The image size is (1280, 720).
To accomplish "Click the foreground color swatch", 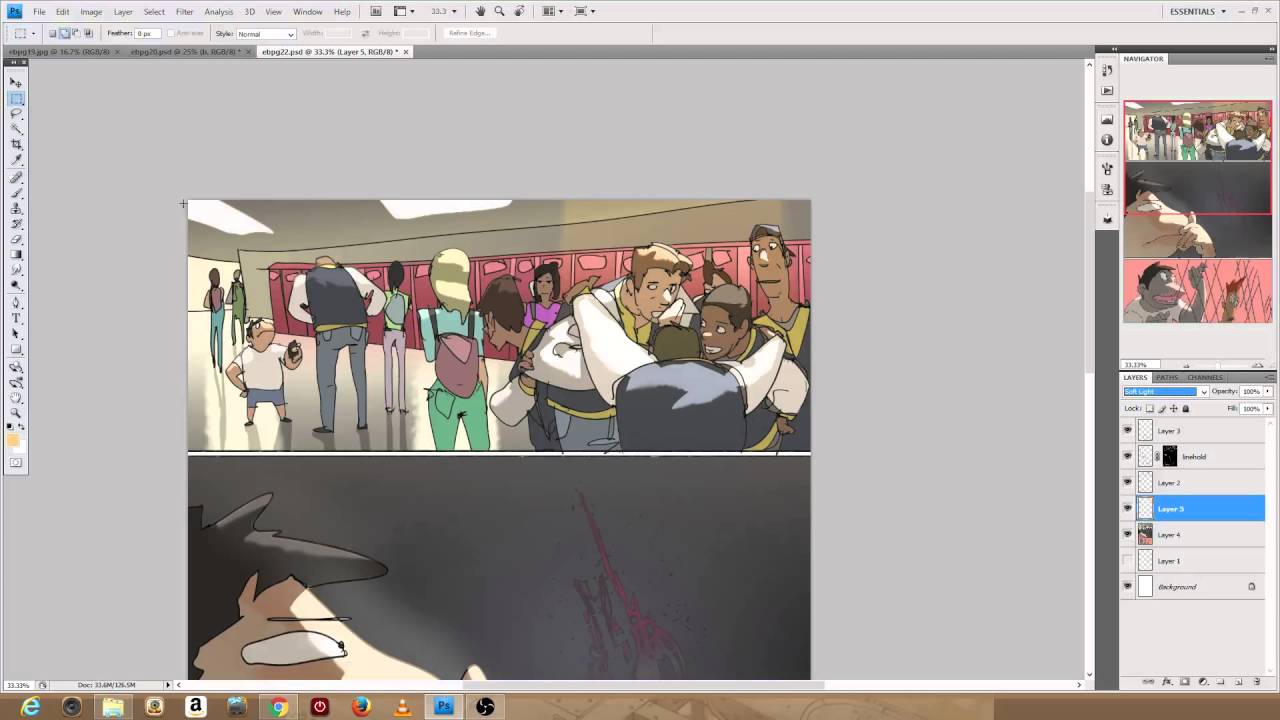I will [x=13, y=439].
